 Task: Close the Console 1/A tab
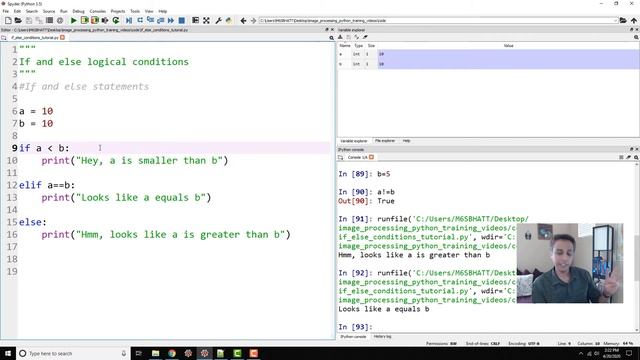pos(371,157)
